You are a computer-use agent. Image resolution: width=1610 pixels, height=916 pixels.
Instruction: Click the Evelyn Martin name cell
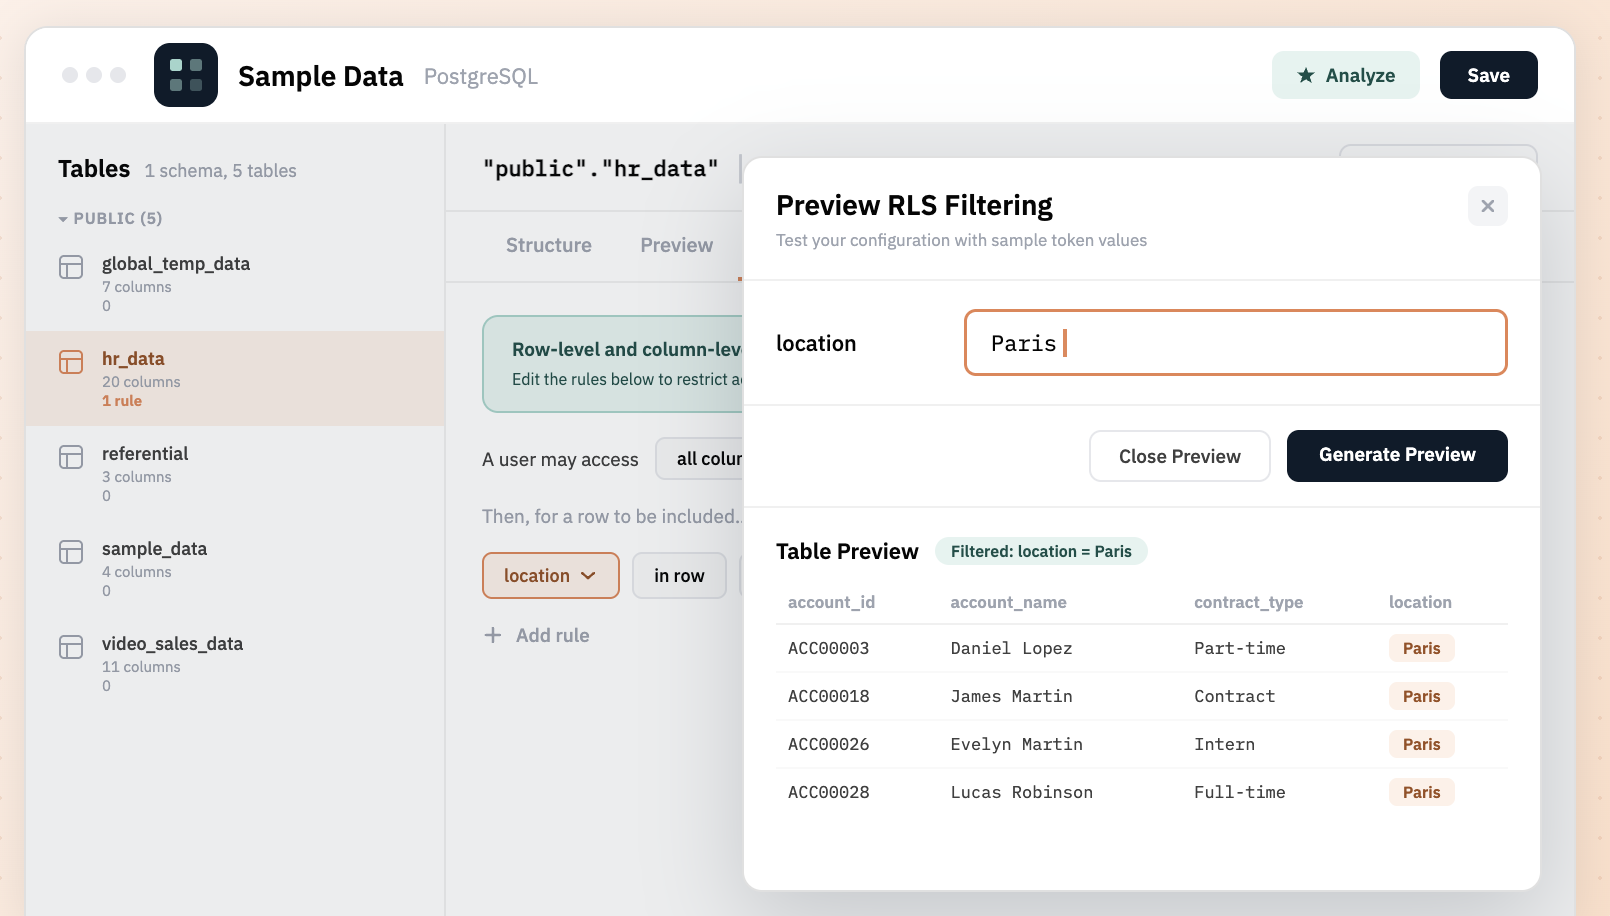coord(1016,744)
